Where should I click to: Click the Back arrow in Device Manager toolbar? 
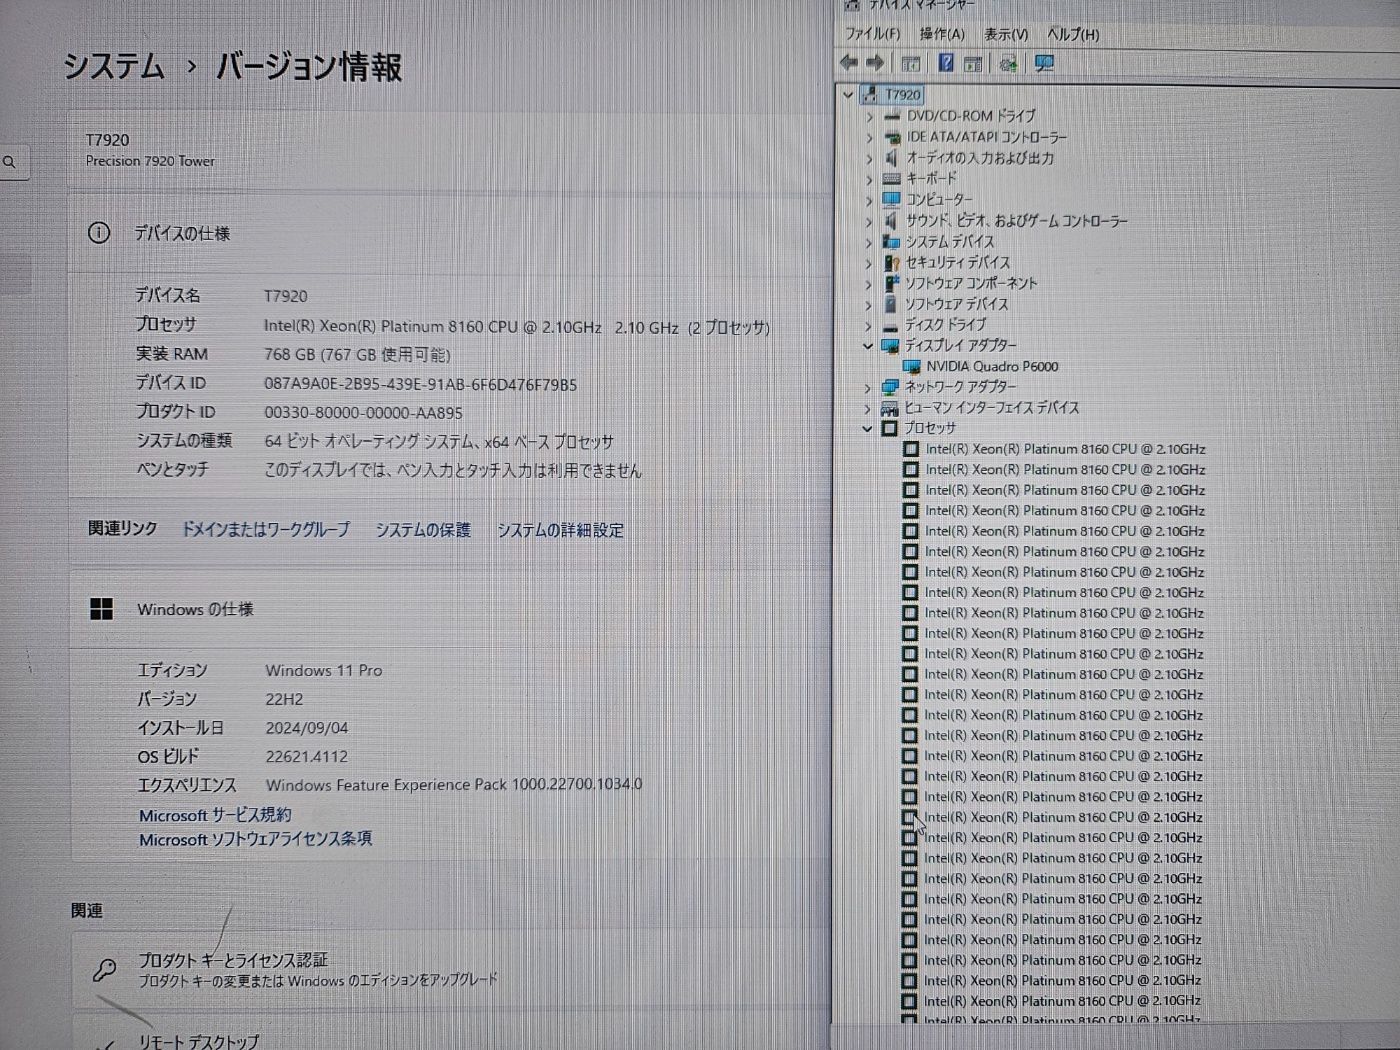(849, 63)
